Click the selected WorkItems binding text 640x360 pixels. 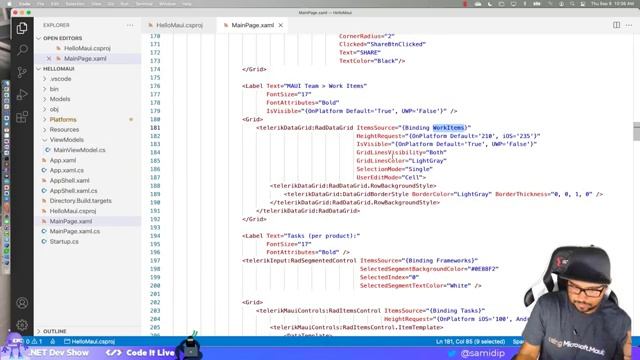pyautogui.click(x=449, y=128)
